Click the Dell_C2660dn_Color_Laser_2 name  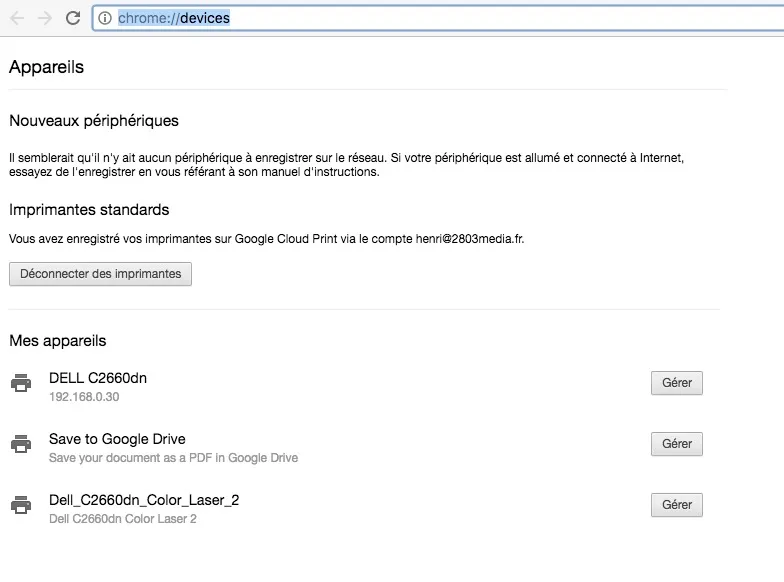coord(144,500)
